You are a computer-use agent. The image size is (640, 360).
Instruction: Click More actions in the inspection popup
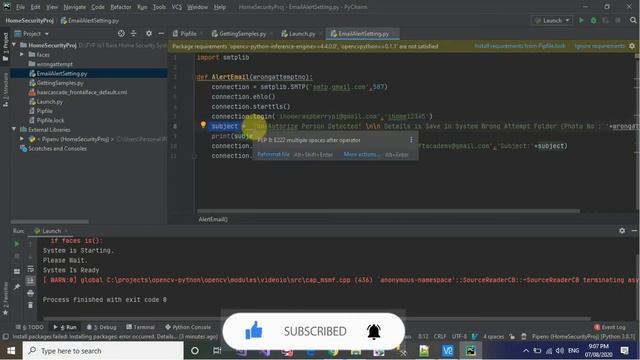tap(362, 154)
